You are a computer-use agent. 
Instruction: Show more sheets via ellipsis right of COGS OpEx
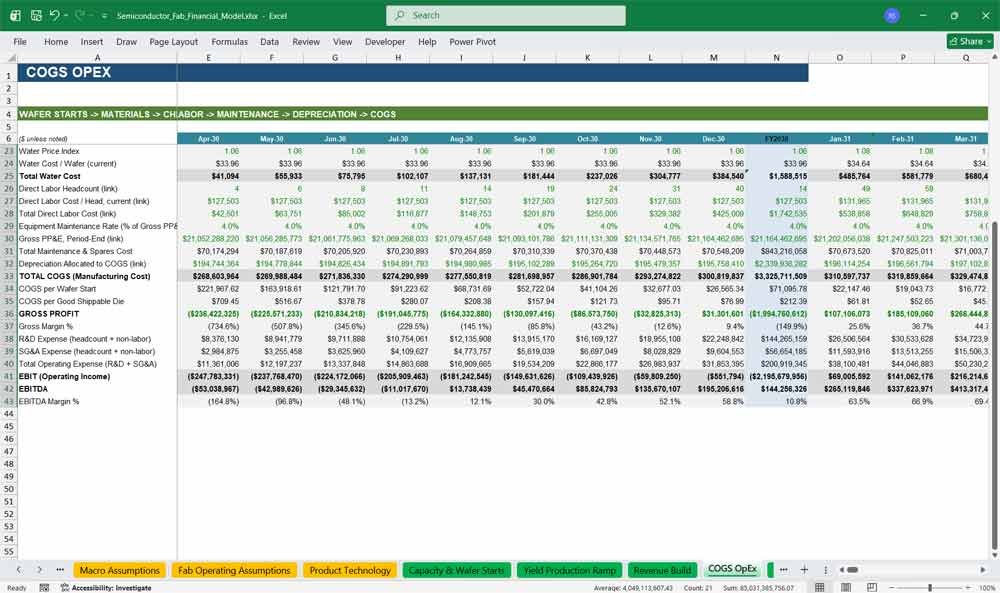[x=783, y=569]
